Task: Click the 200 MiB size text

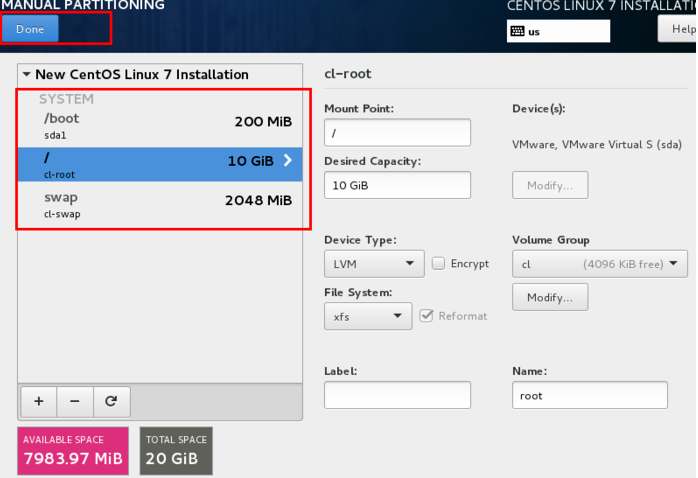Action: [263, 122]
